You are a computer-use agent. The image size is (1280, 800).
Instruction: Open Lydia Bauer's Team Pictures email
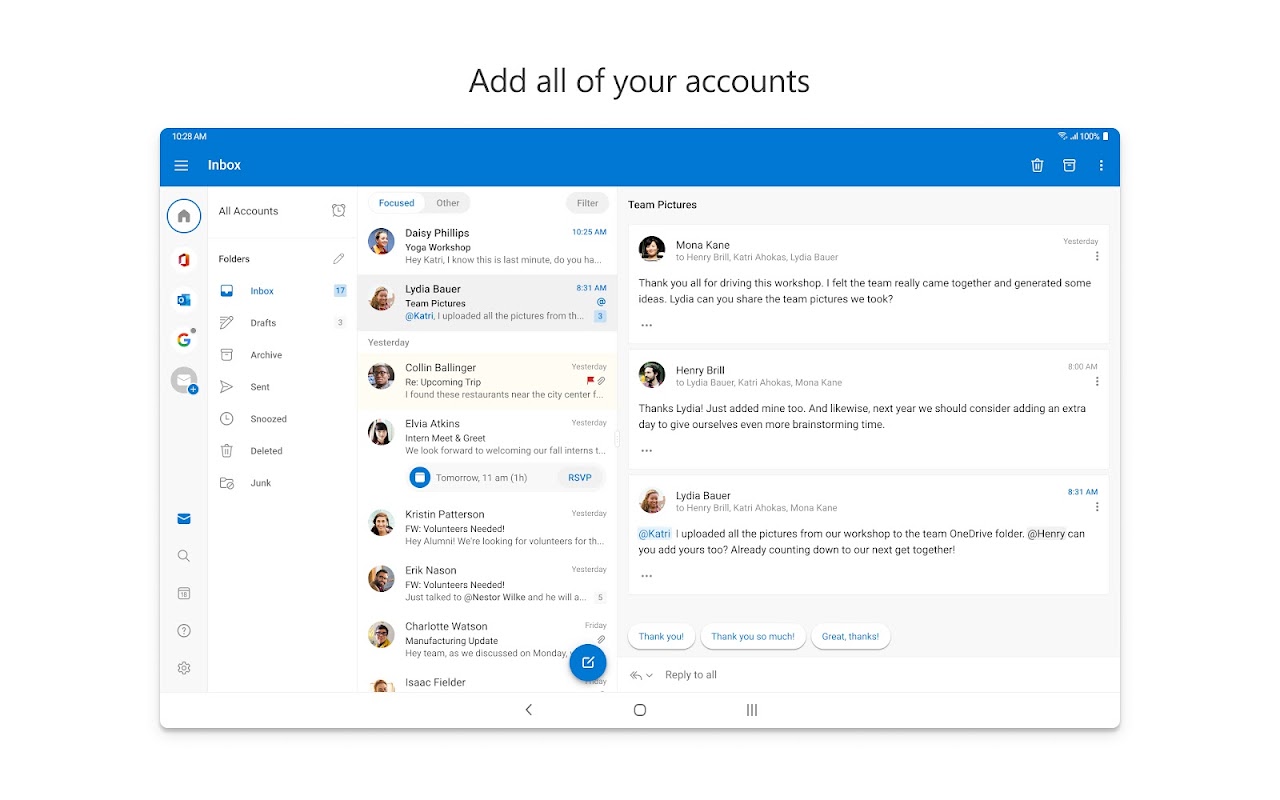[488, 303]
